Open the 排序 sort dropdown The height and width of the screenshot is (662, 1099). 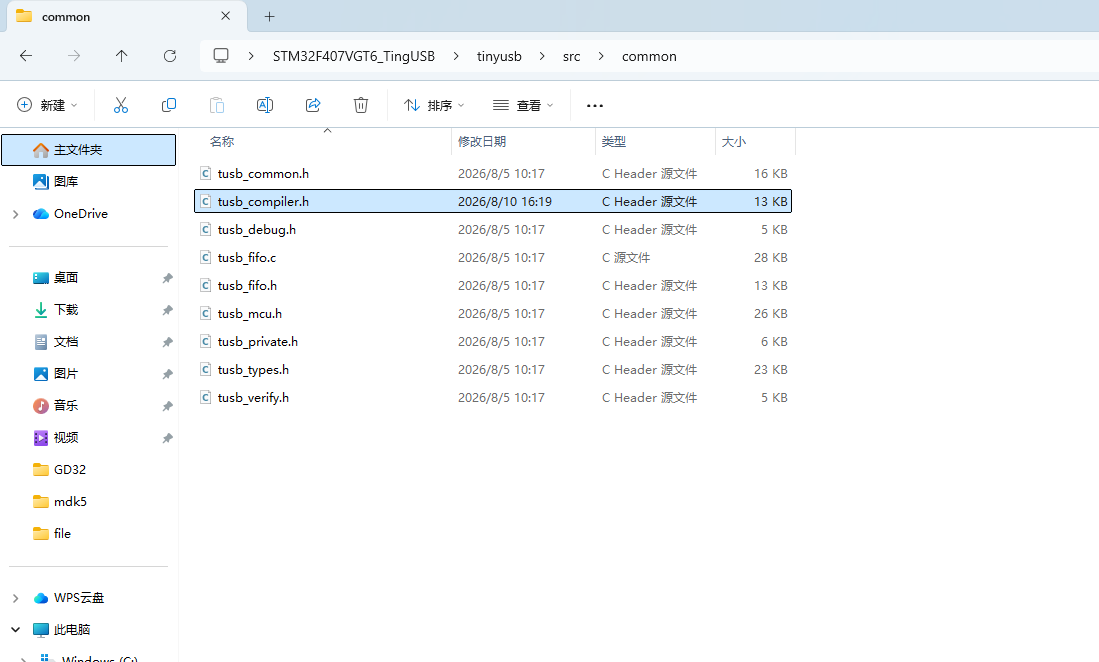coord(434,105)
